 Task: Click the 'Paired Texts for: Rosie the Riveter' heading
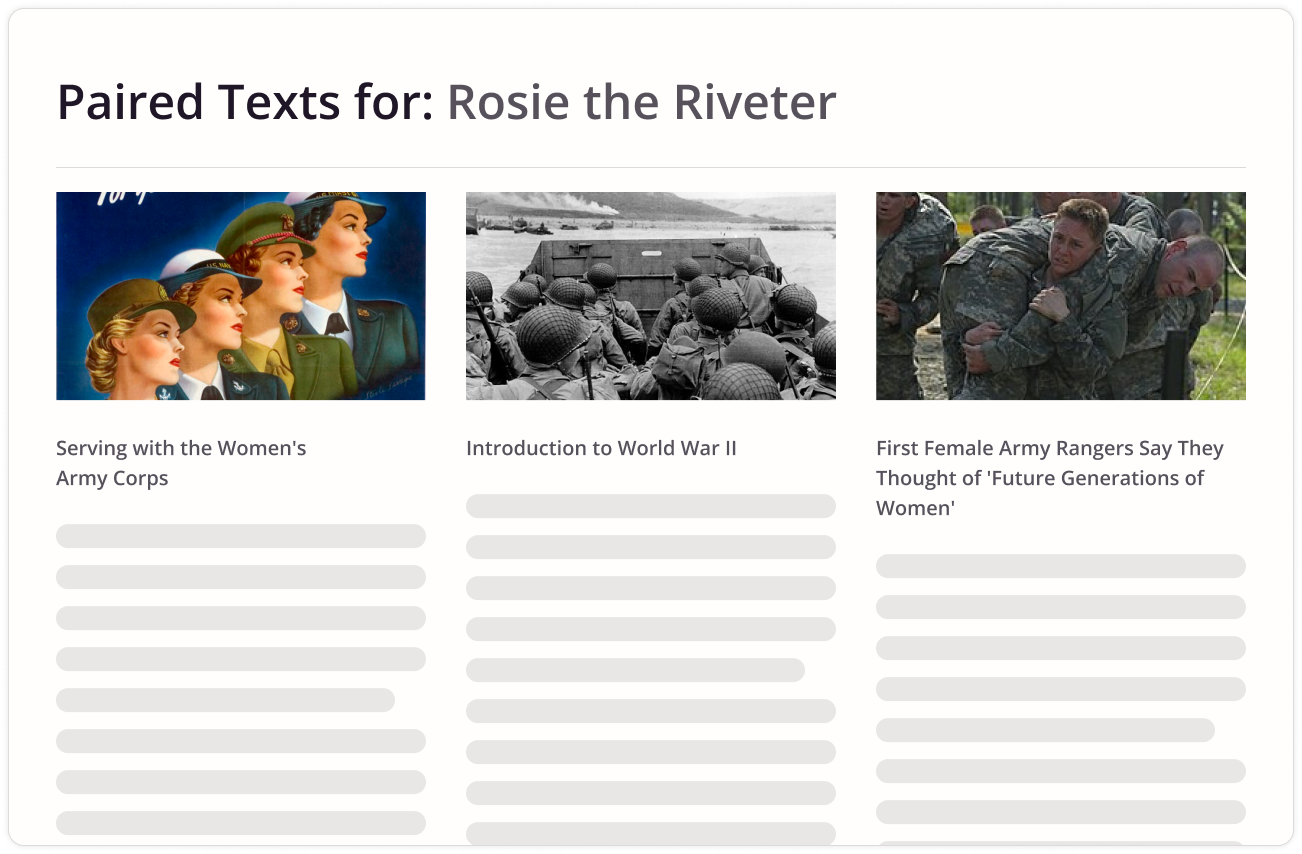point(446,102)
